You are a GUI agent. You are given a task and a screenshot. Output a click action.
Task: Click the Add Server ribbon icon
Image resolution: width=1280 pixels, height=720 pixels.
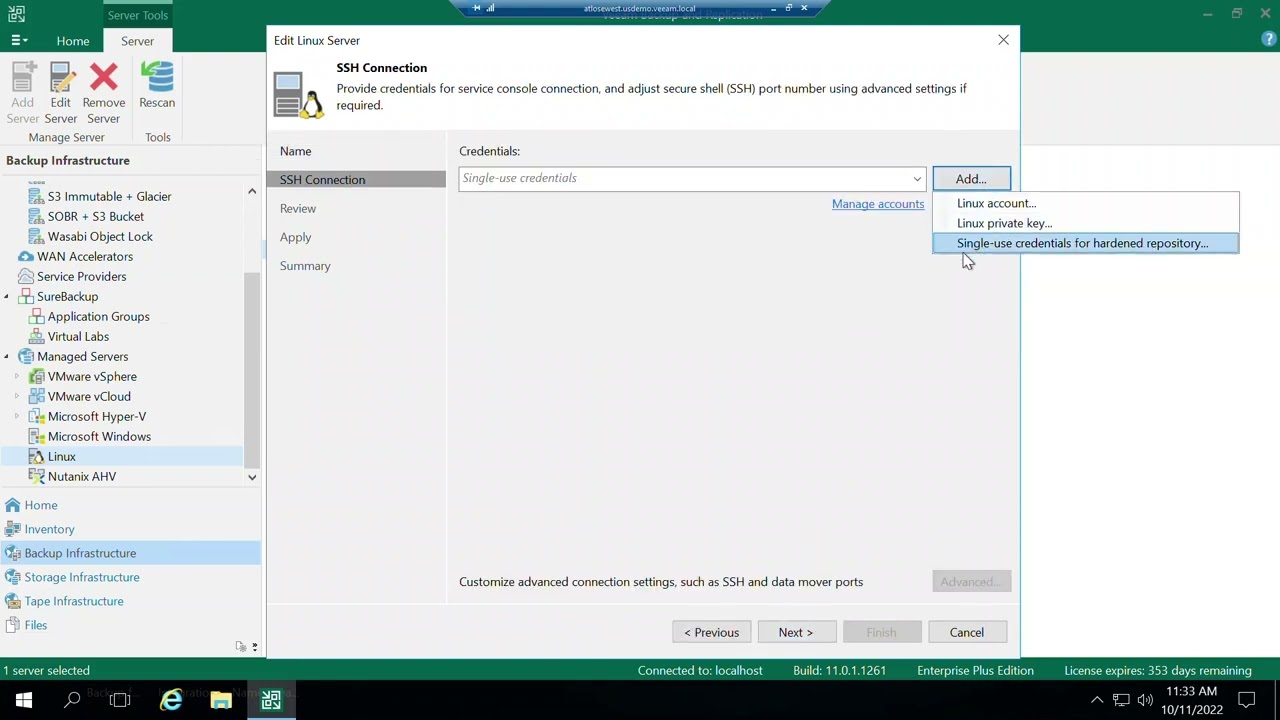point(22,78)
